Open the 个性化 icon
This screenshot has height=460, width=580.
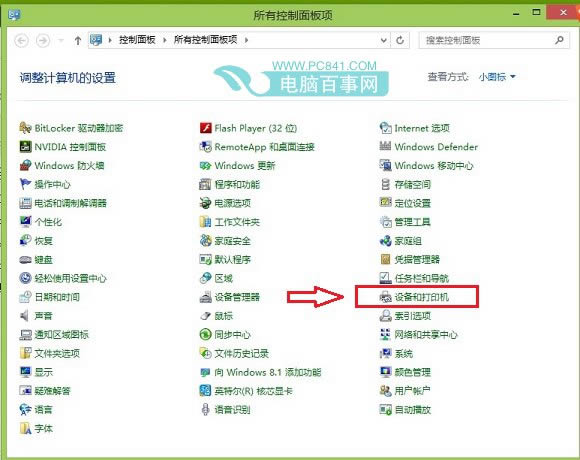pyautogui.click(x=25, y=222)
